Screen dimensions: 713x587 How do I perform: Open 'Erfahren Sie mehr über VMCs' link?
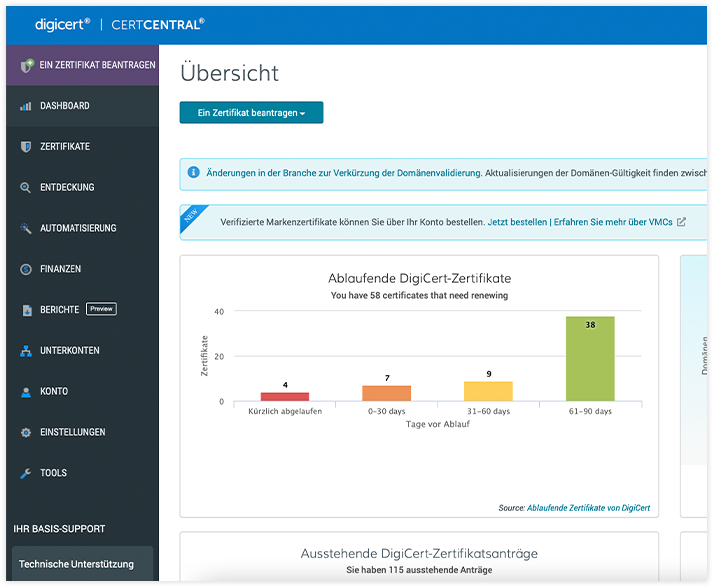tap(613, 222)
